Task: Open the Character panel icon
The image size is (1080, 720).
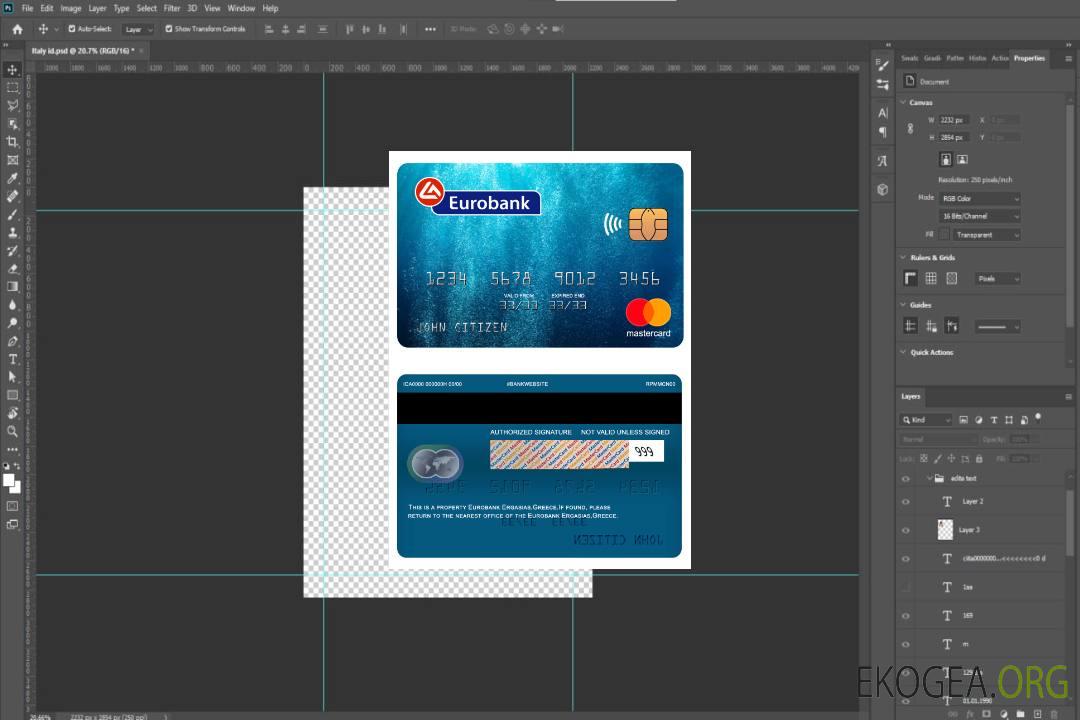Action: (x=883, y=113)
